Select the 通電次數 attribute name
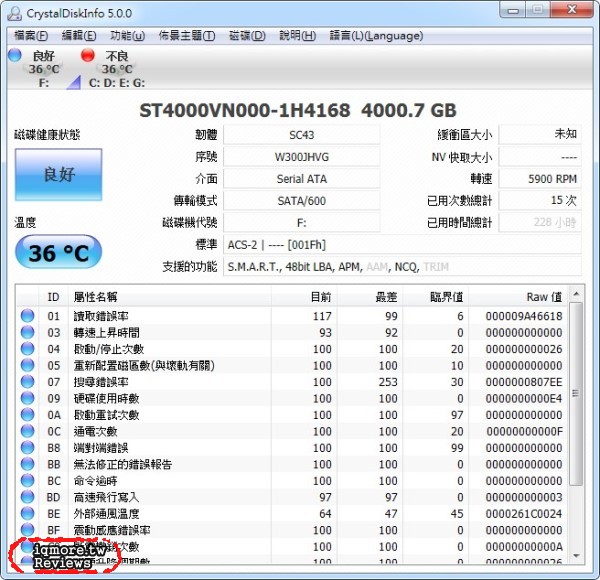This screenshot has width=600, height=580. (95, 431)
